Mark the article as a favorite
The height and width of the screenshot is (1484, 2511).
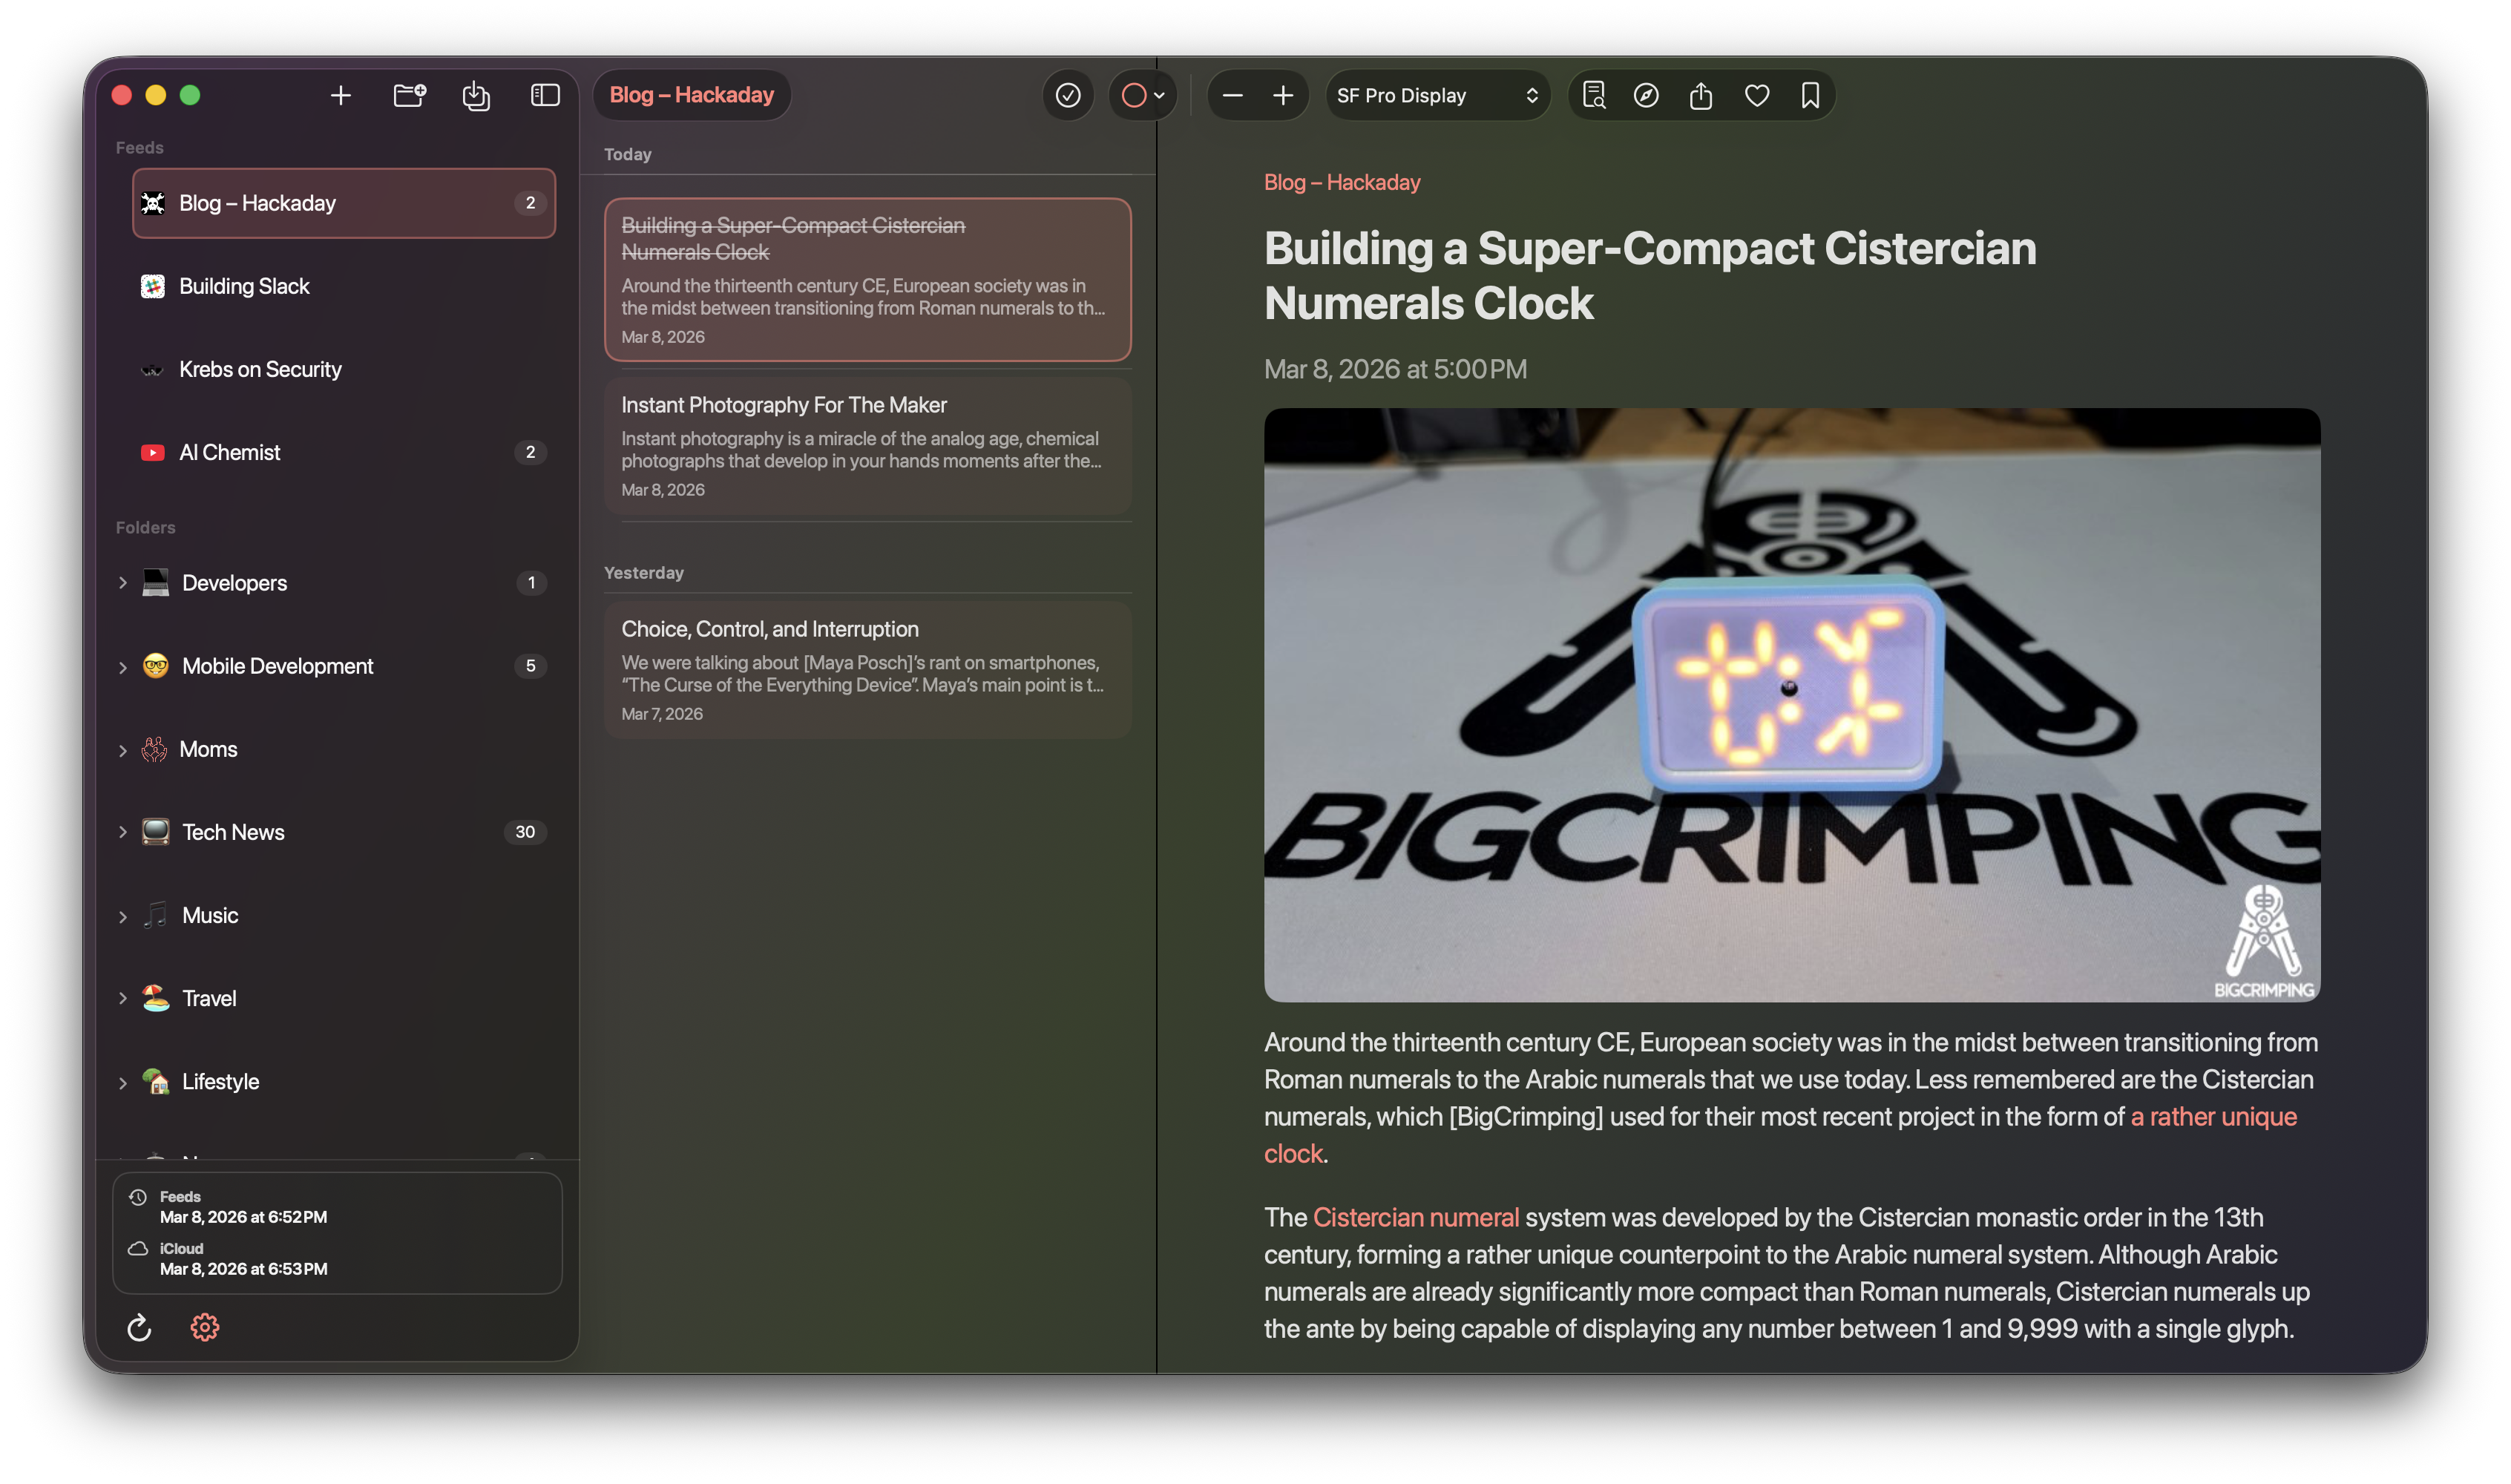pos(1756,95)
